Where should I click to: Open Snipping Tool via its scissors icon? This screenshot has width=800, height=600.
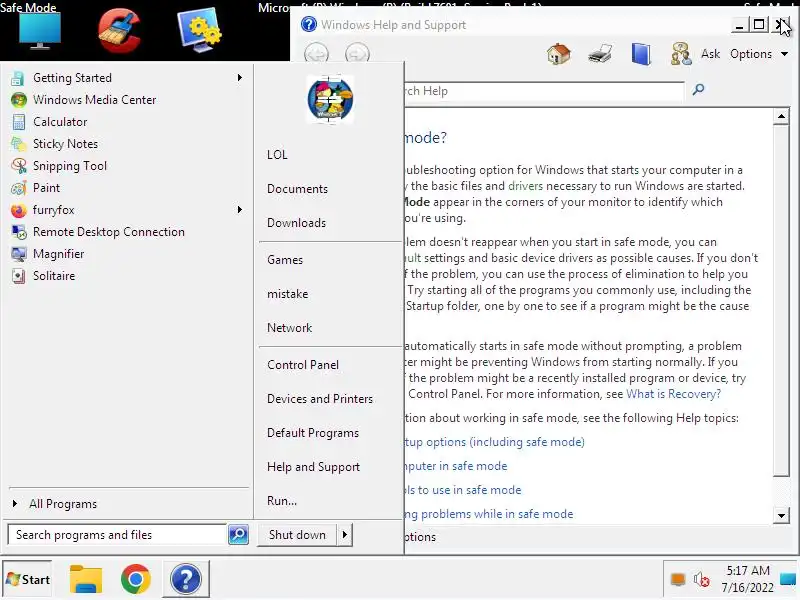coord(18,165)
